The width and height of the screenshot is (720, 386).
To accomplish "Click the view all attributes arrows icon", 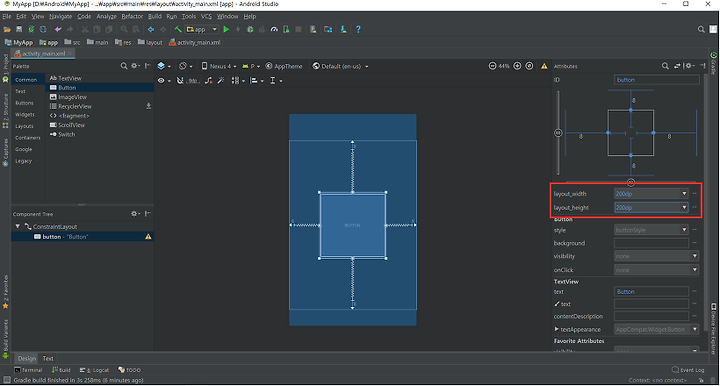I will pyautogui.click(x=677, y=66).
